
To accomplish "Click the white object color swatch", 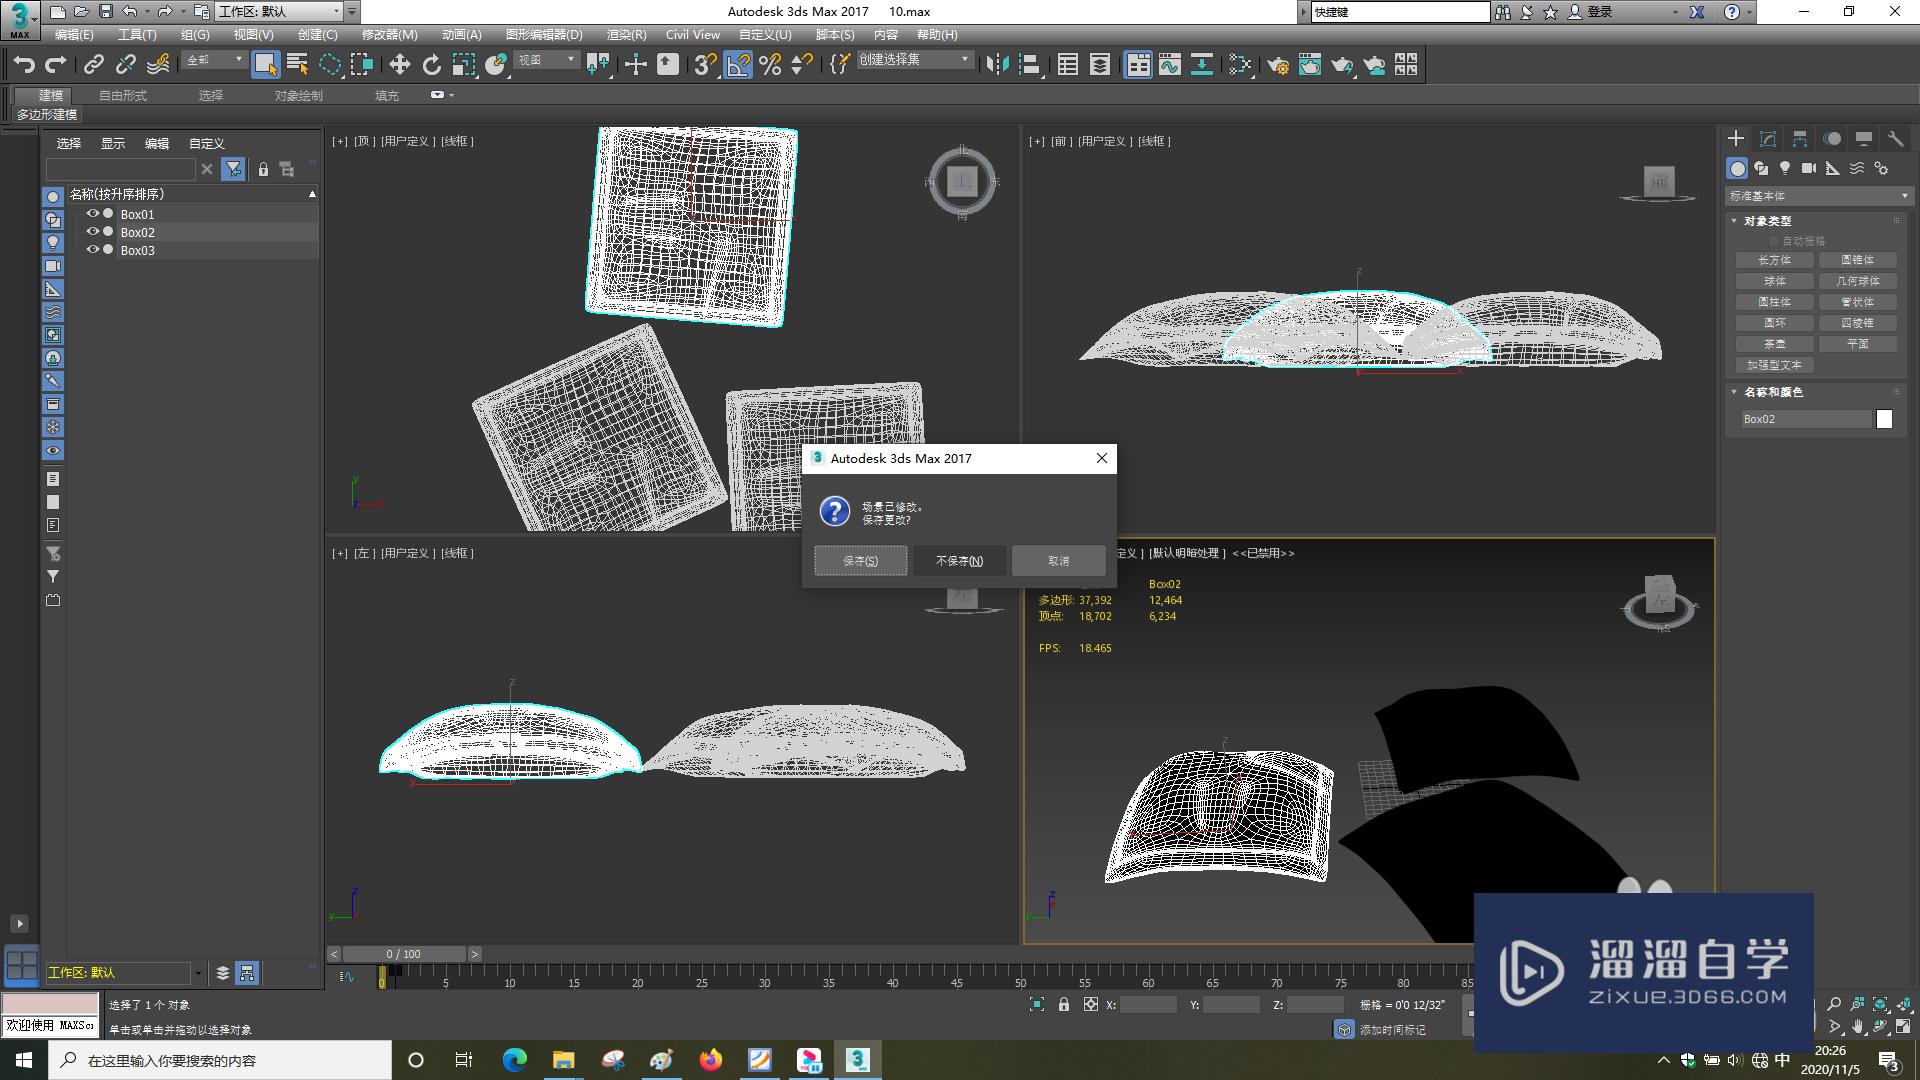I will point(1884,420).
